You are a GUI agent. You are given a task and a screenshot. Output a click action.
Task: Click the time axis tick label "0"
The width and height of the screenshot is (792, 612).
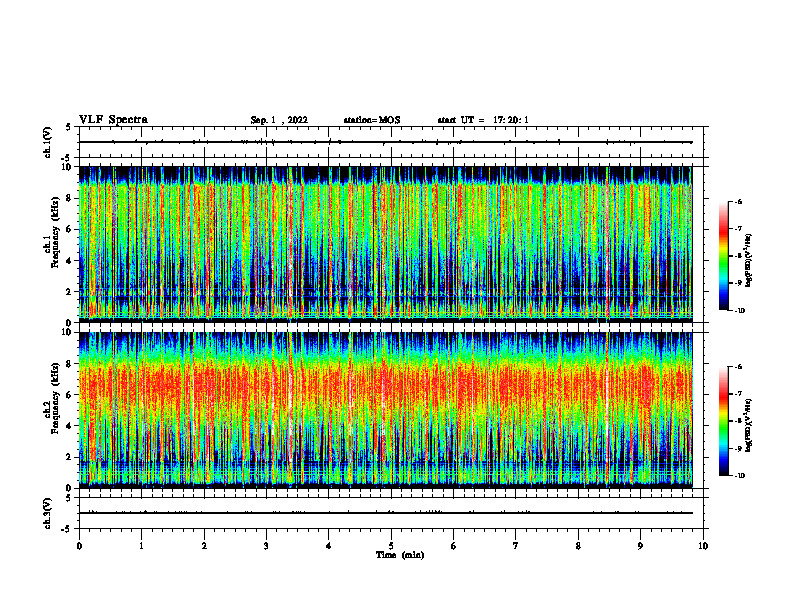(x=79, y=546)
